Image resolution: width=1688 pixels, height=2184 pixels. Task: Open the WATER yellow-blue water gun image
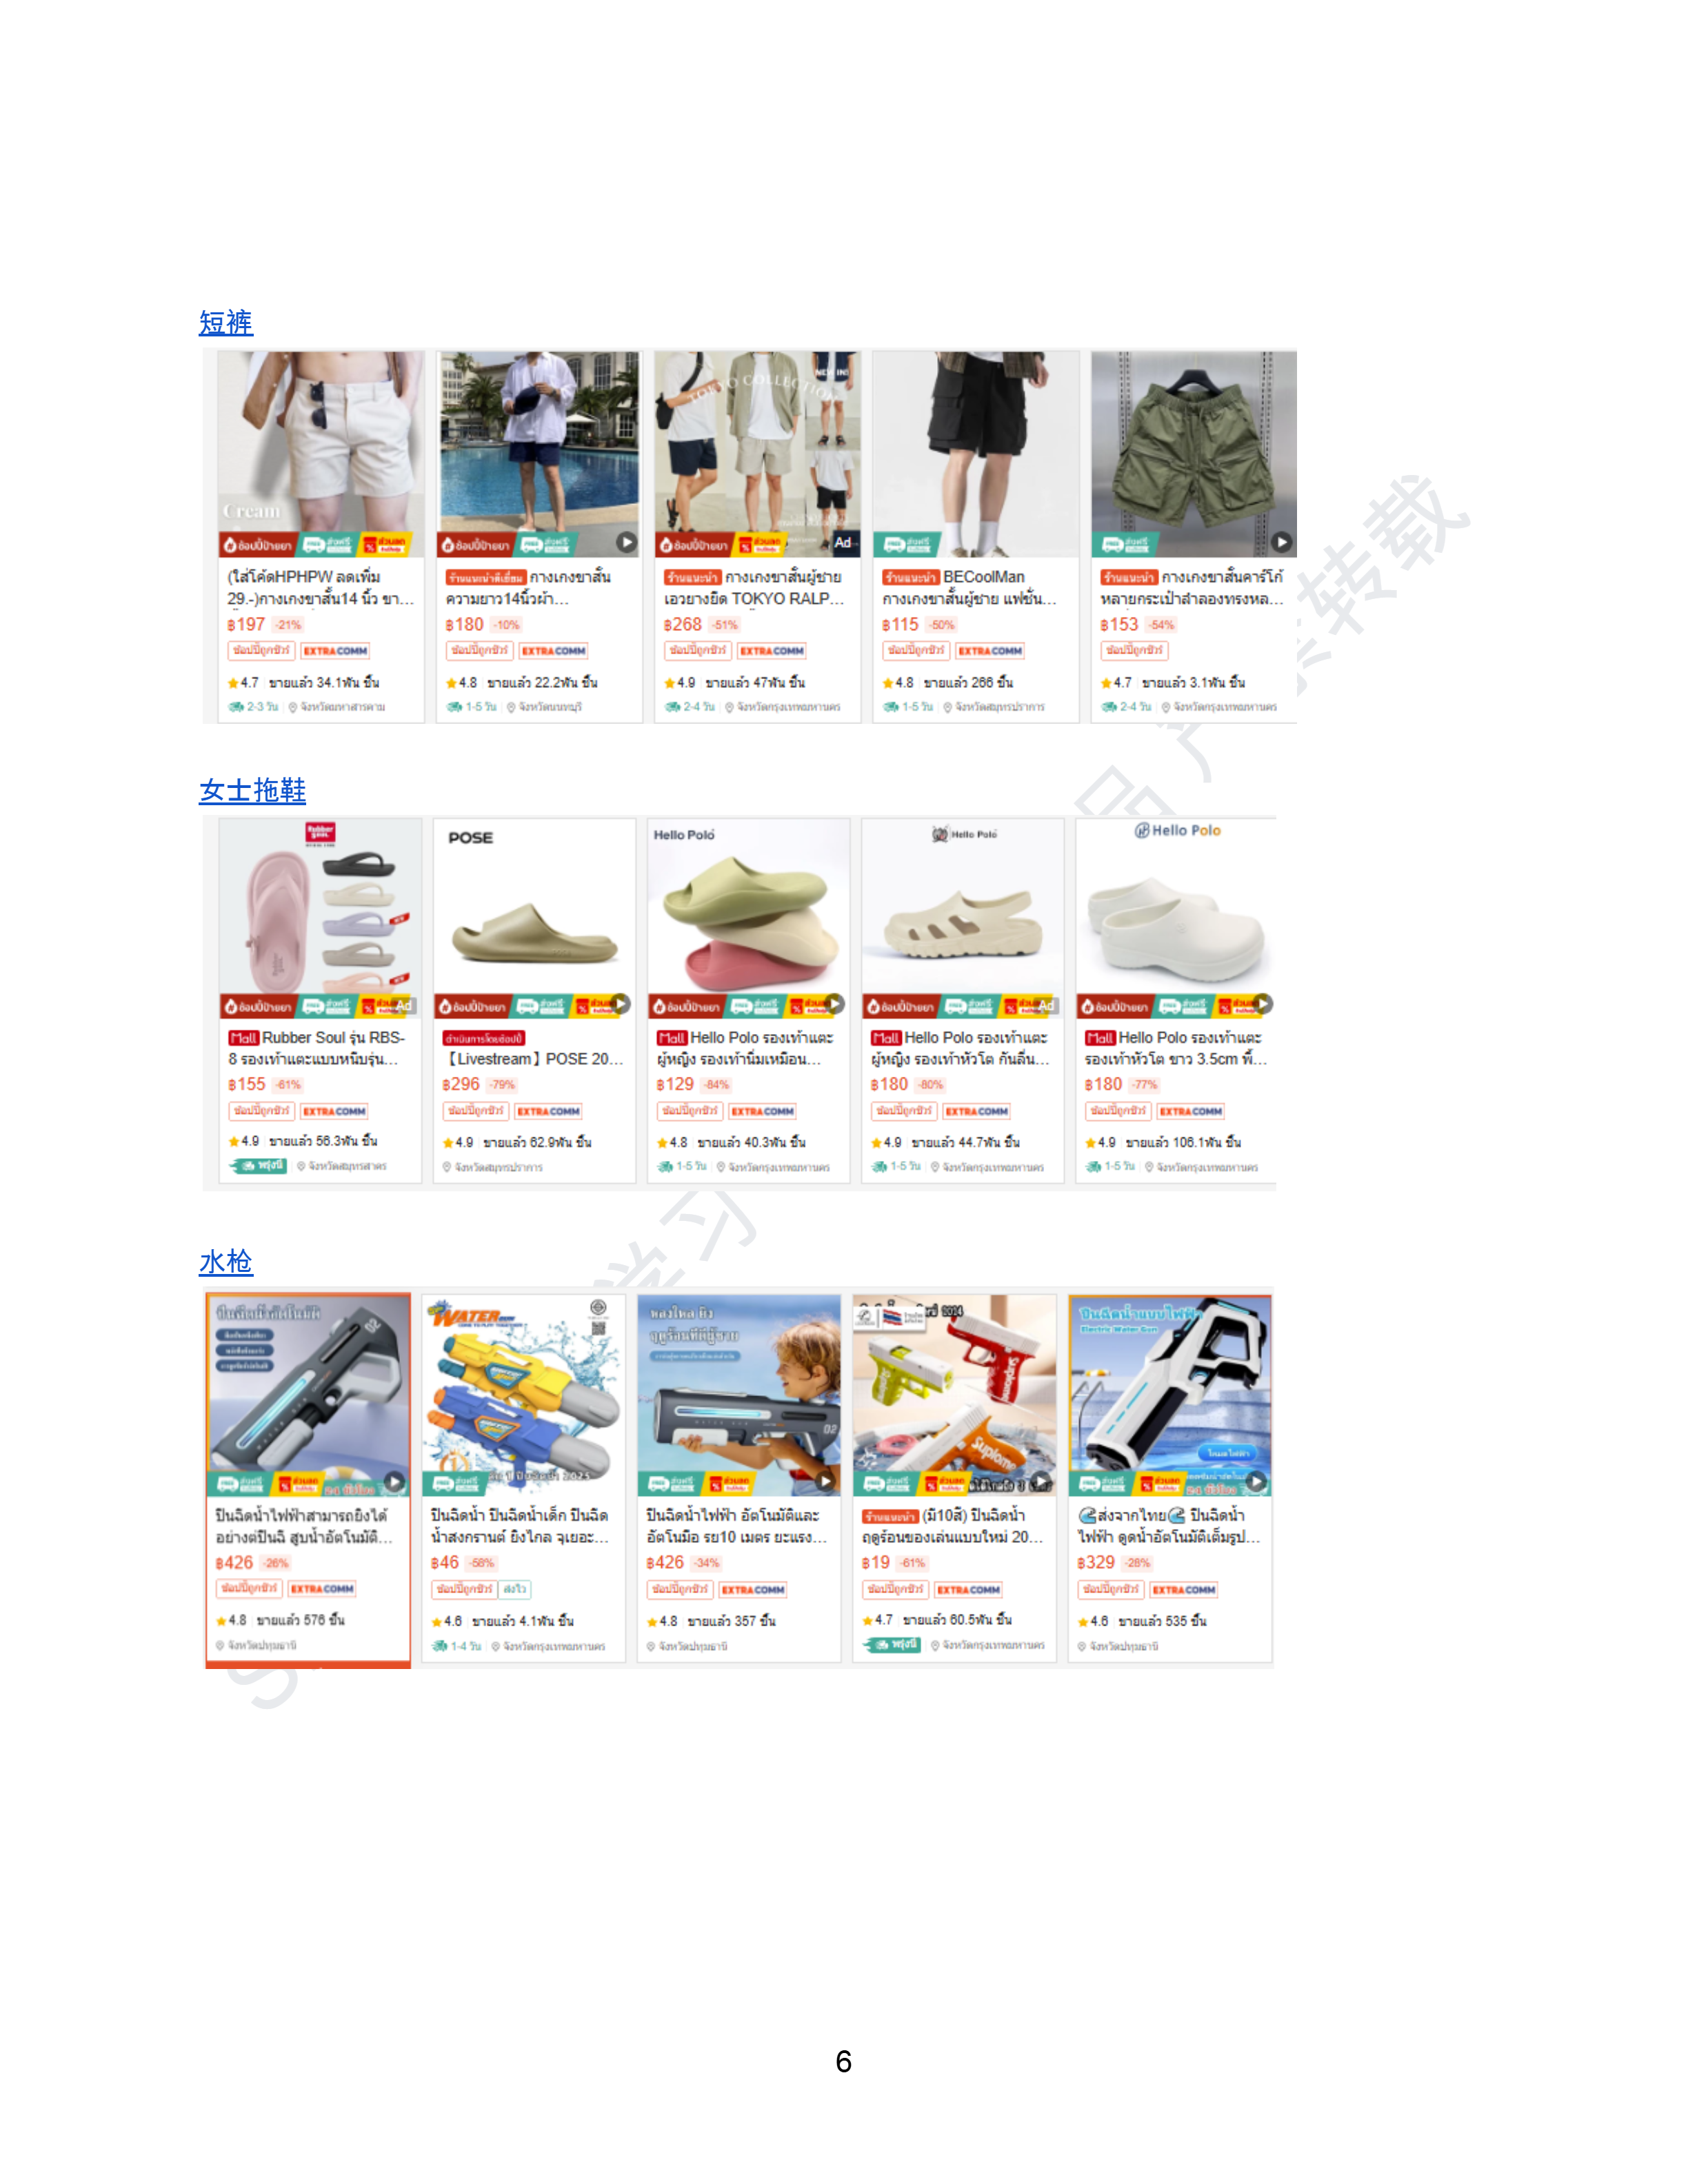(x=523, y=1395)
